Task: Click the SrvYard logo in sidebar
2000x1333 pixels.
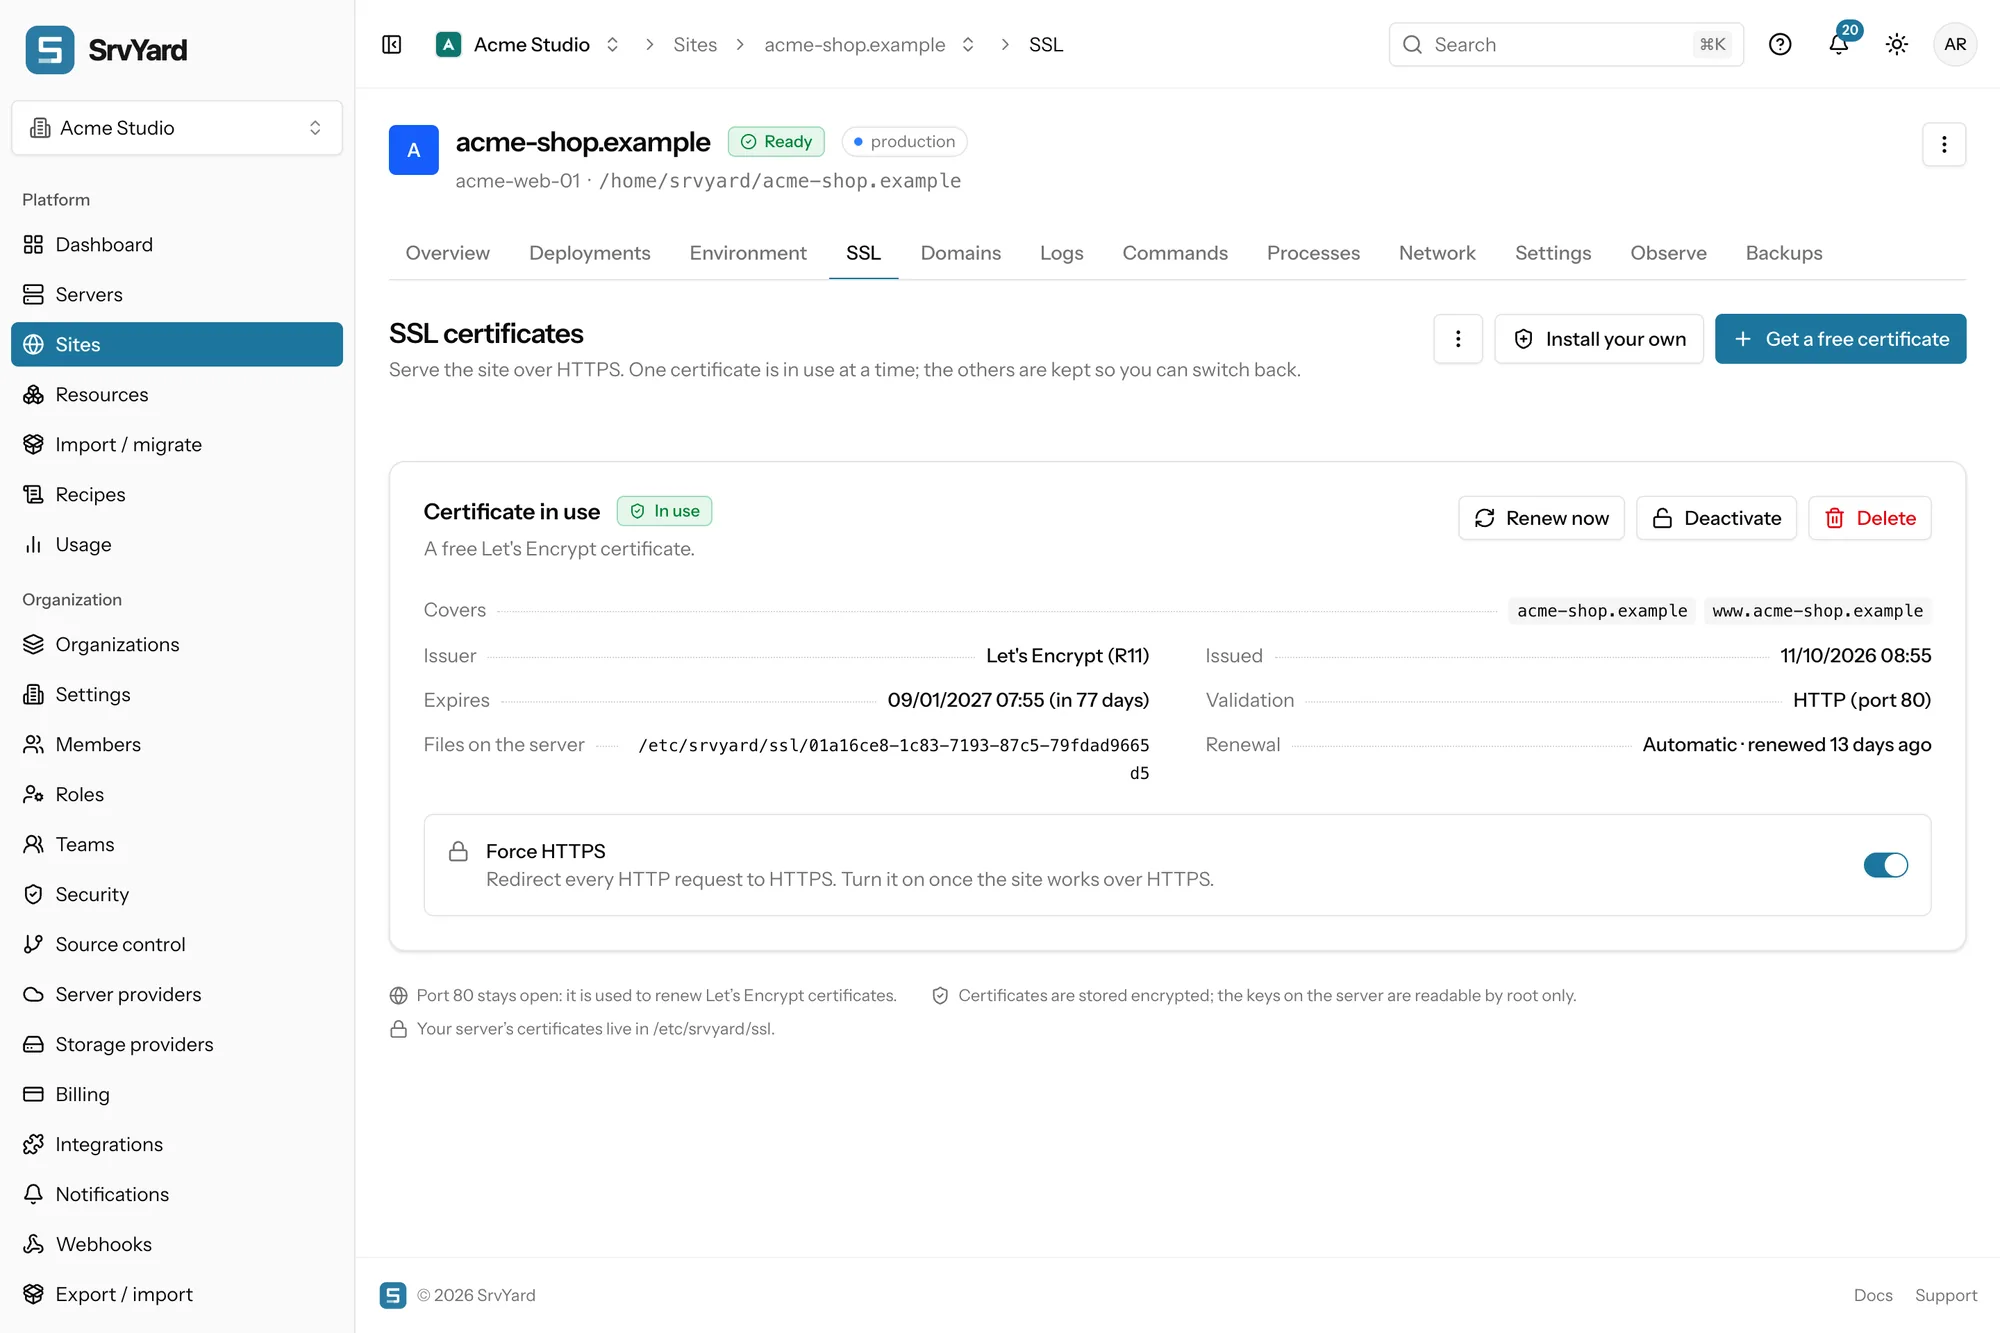Action: 107,50
